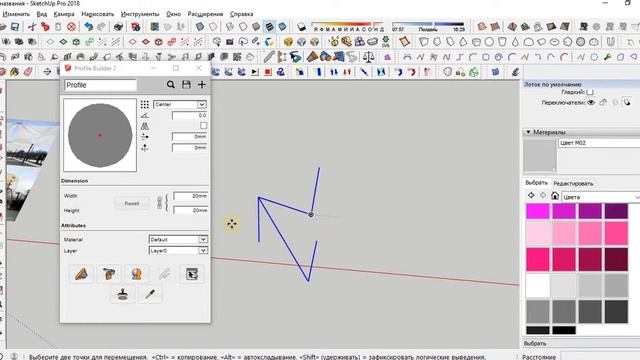Image resolution: width=640 pixels, height=360 pixels.
Task: Open the Вид menu
Action: tap(42, 14)
